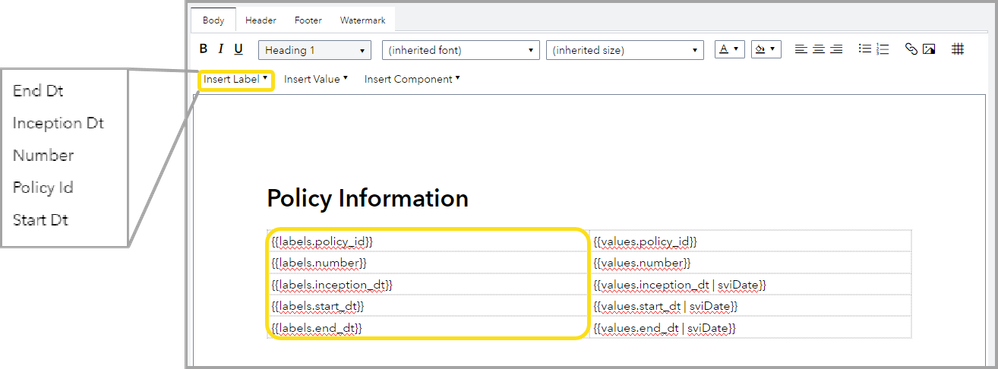The image size is (998, 369).
Task: Open the Insert Value menu
Action: click(316, 80)
